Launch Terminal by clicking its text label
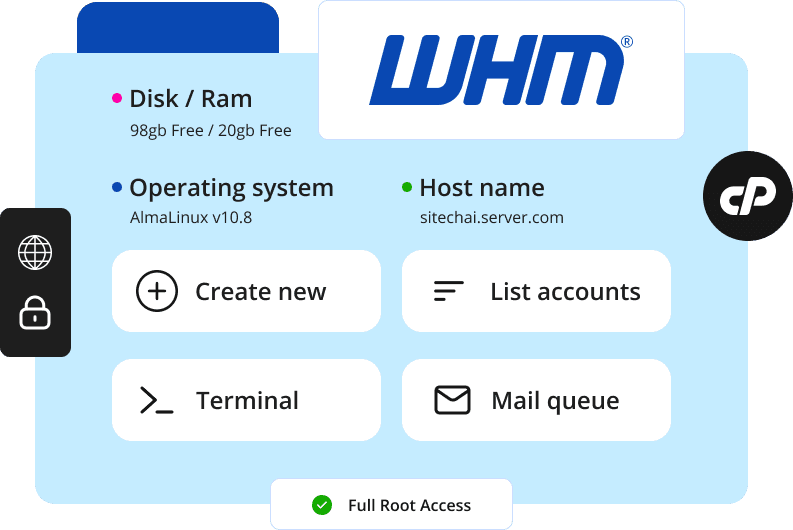This screenshot has width=793, height=530. (247, 401)
